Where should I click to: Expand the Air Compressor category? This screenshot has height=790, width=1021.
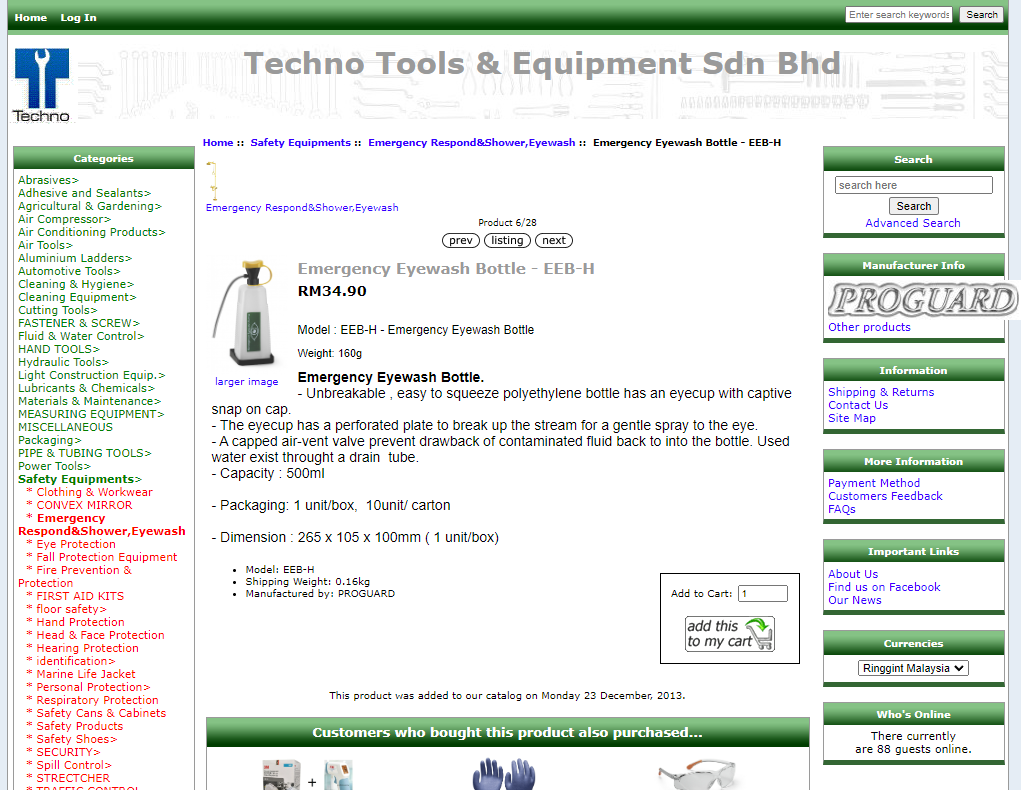(x=64, y=219)
